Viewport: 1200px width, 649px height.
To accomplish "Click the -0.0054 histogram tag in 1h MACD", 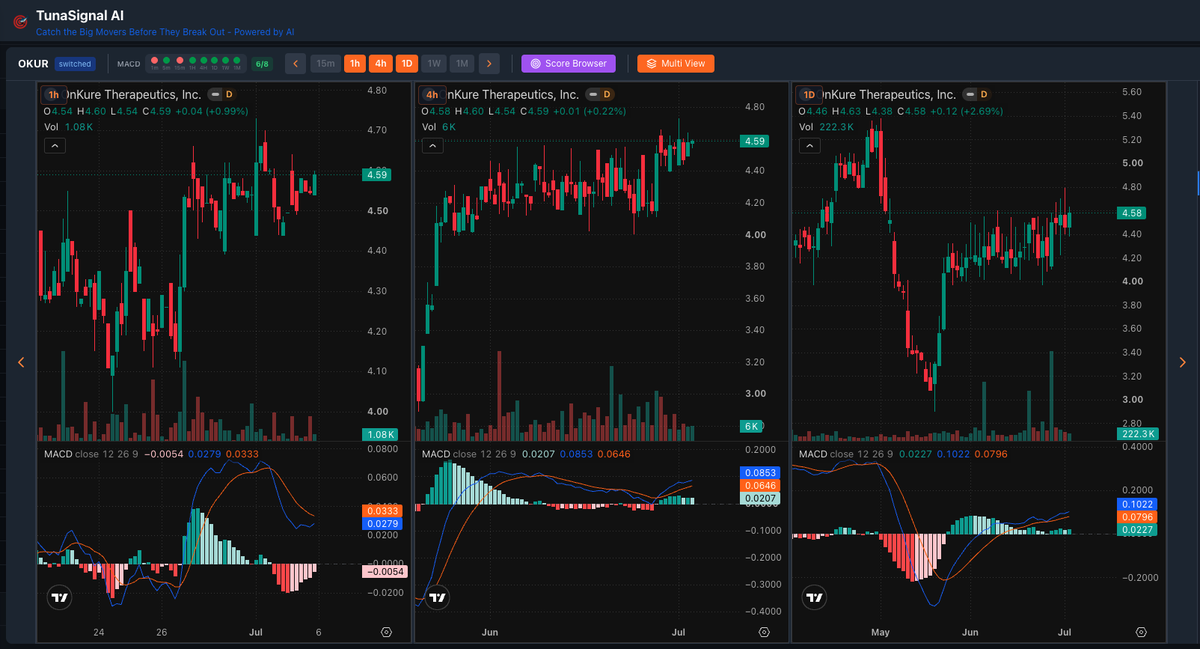I will pos(384,571).
